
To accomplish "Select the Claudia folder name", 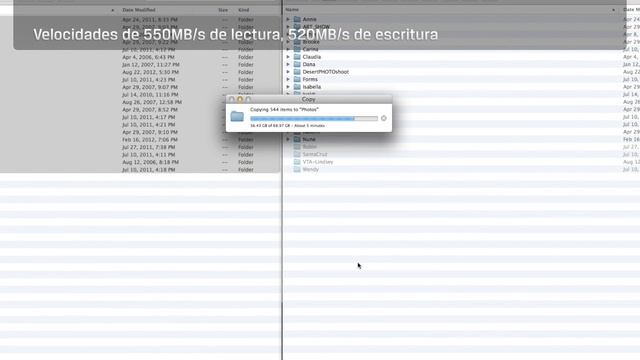I will 312,57.
